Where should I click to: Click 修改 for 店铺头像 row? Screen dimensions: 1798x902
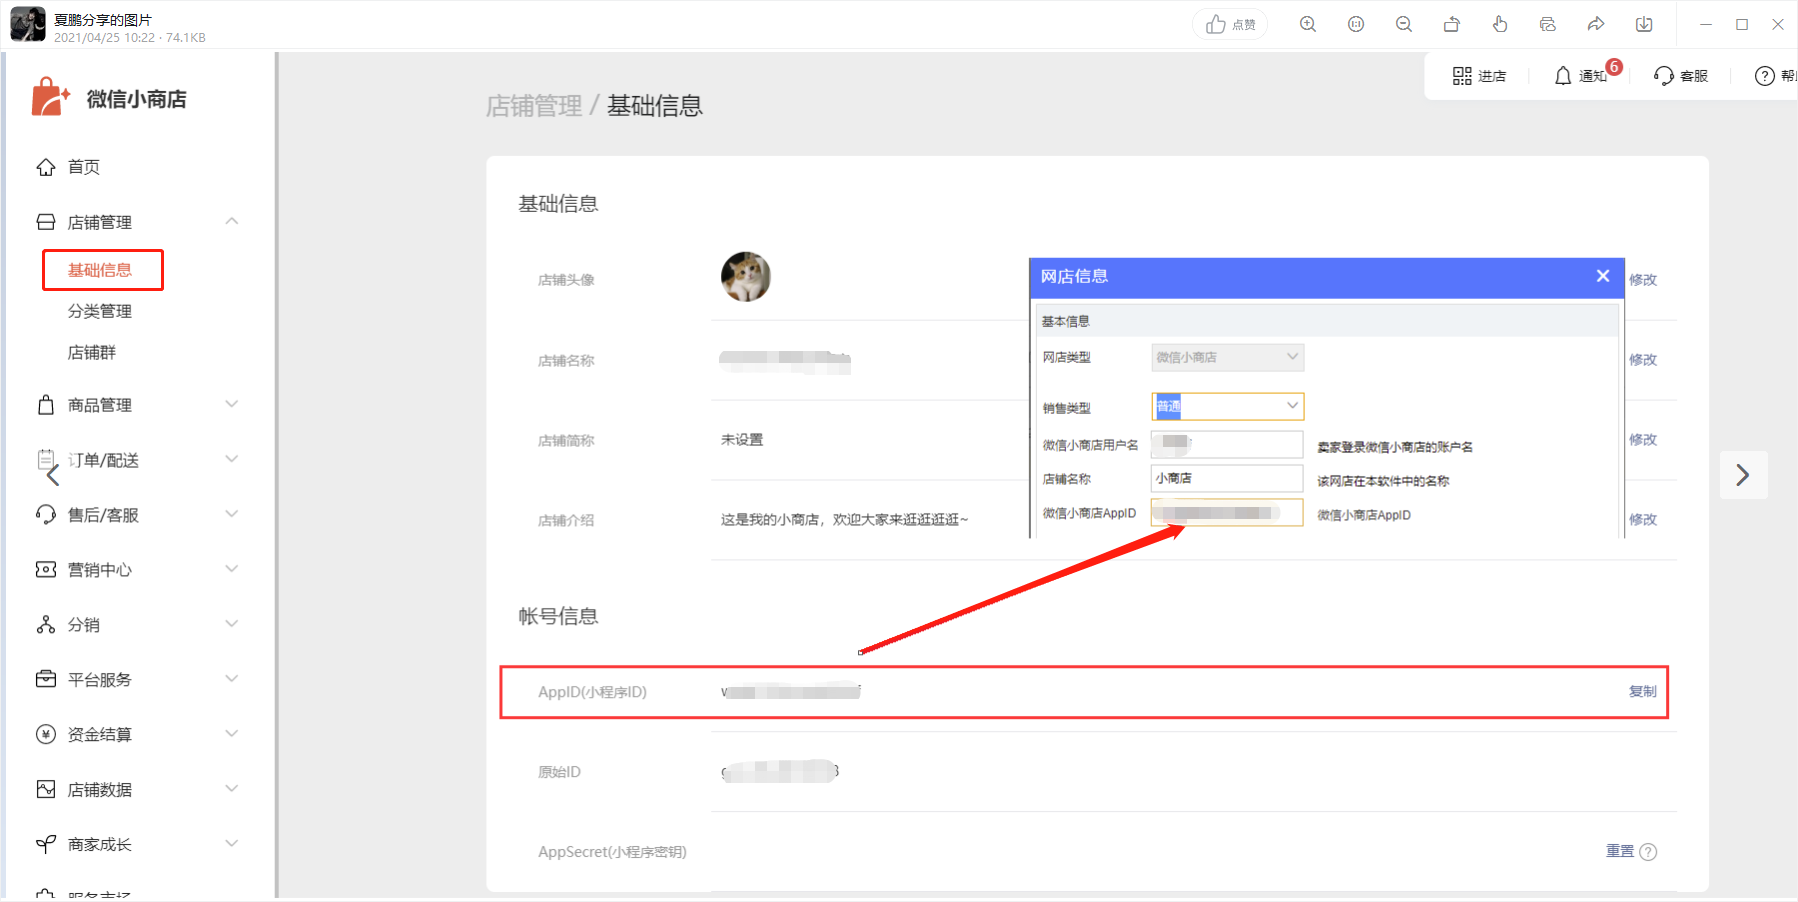(1643, 280)
